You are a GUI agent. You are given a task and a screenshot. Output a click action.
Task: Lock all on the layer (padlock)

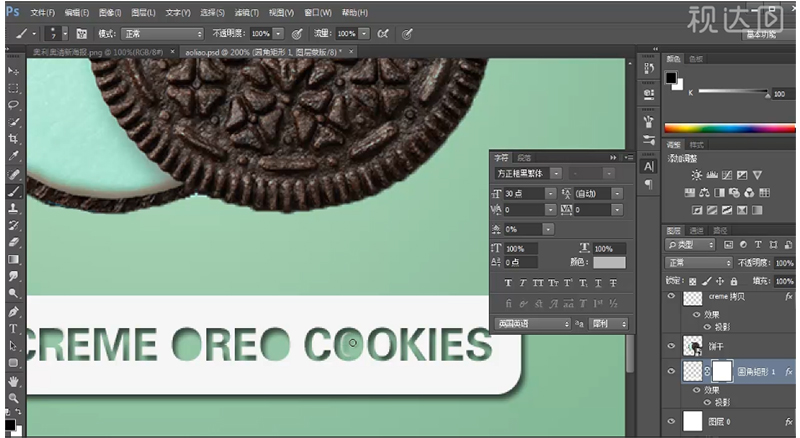pos(734,281)
